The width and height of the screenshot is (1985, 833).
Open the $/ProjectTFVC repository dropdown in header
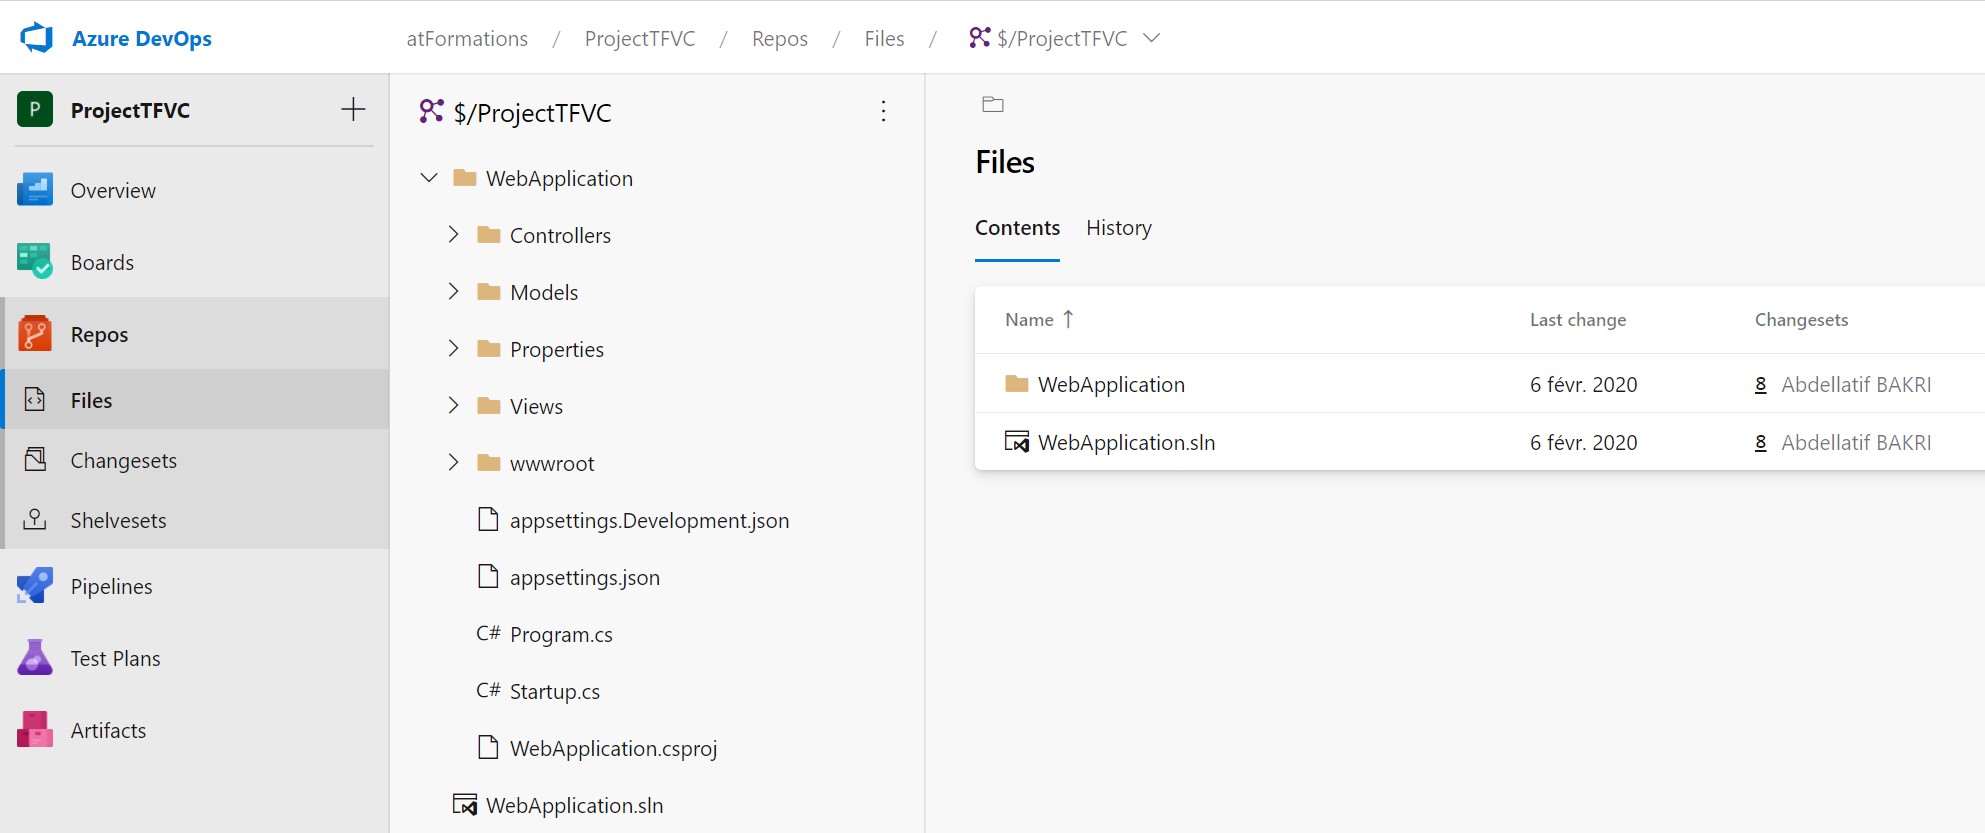coord(1064,38)
